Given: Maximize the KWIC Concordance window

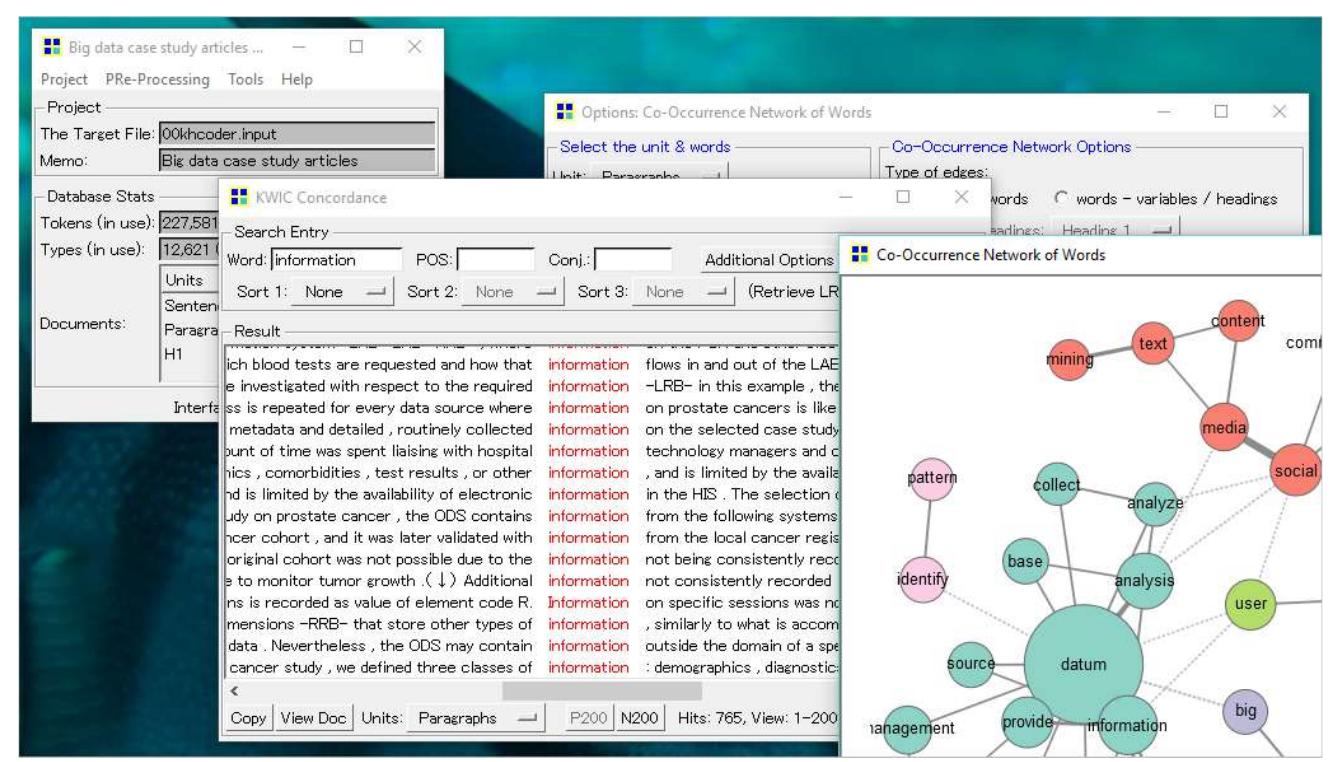Looking at the screenshot, I should [x=904, y=198].
